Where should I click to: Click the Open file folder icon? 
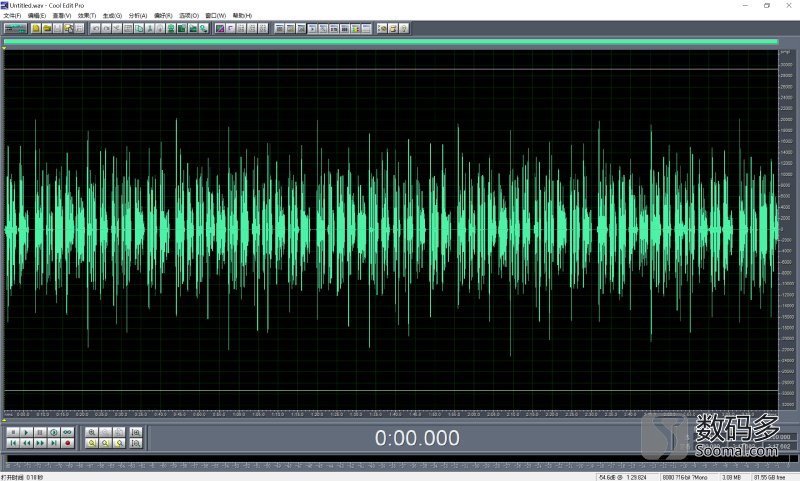click(47, 29)
